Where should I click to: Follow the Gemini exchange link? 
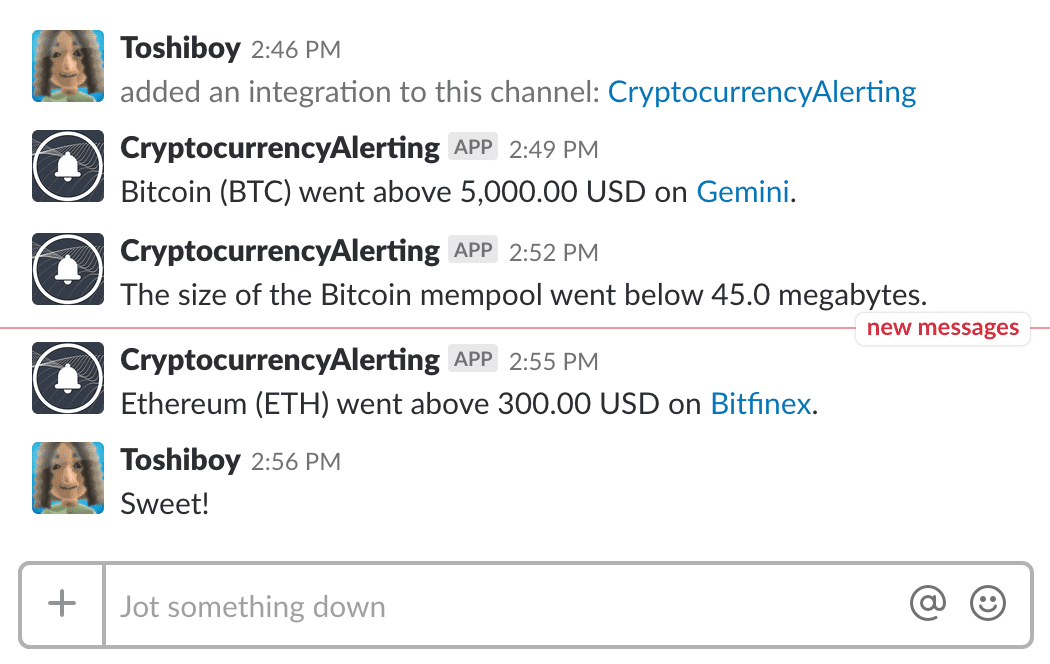tap(743, 191)
